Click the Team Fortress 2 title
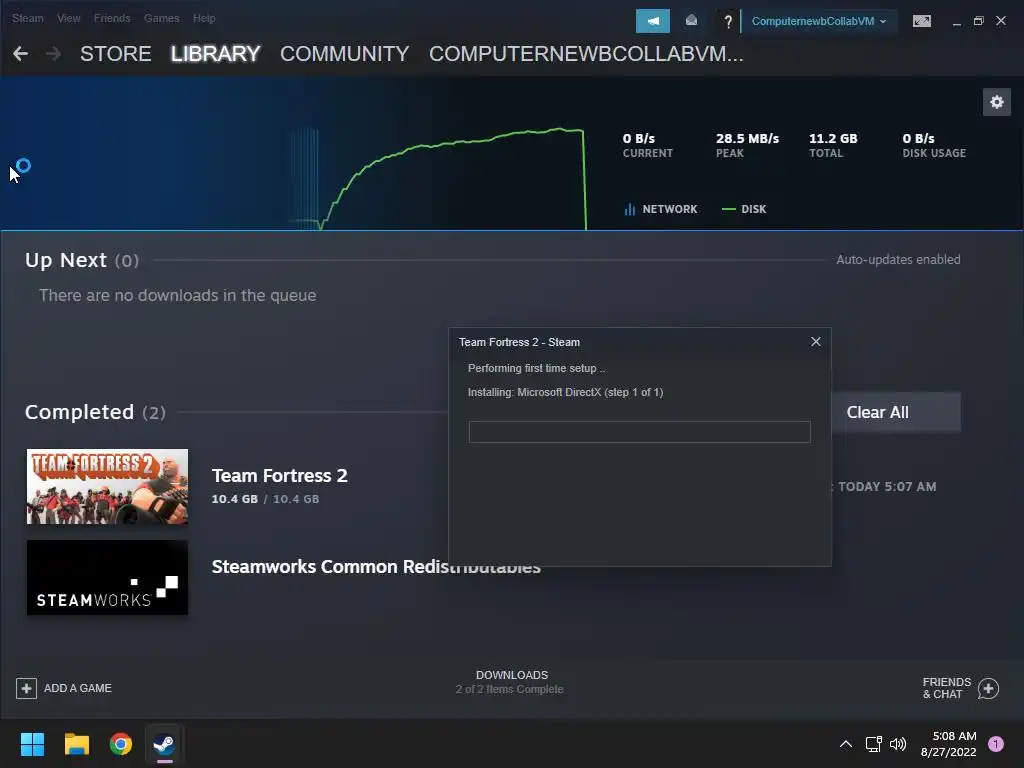This screenshot has height=768, width=1024. [x=280, y=475]
